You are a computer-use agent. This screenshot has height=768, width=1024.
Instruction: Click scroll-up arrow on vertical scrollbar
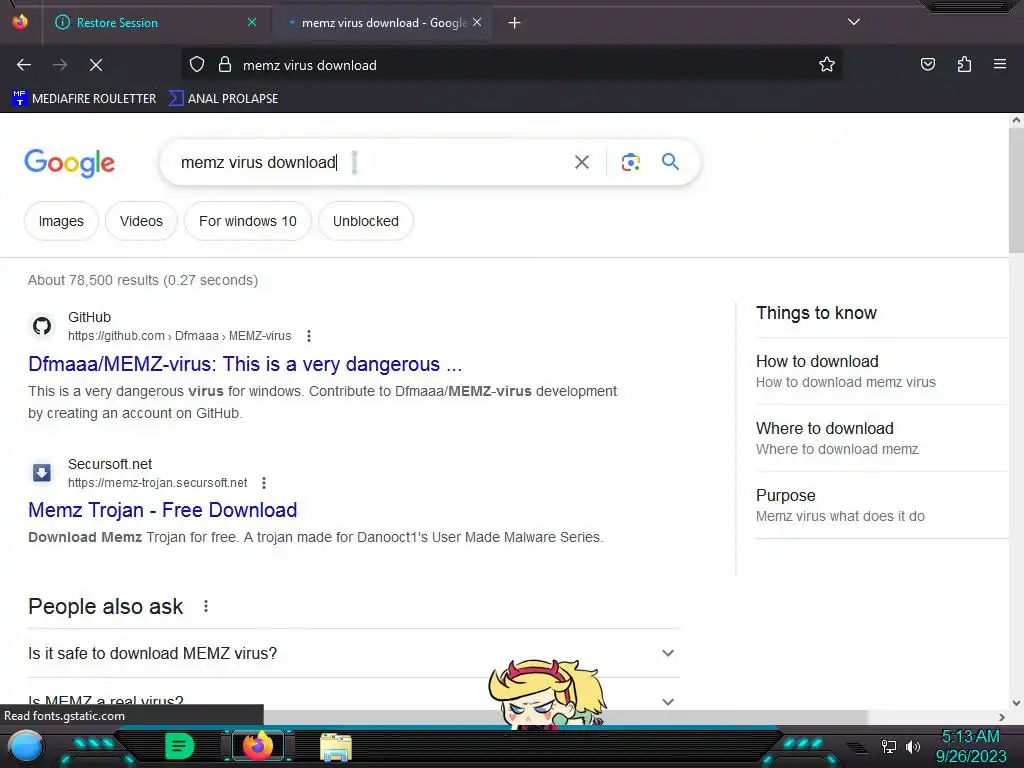pos(1016,120)
